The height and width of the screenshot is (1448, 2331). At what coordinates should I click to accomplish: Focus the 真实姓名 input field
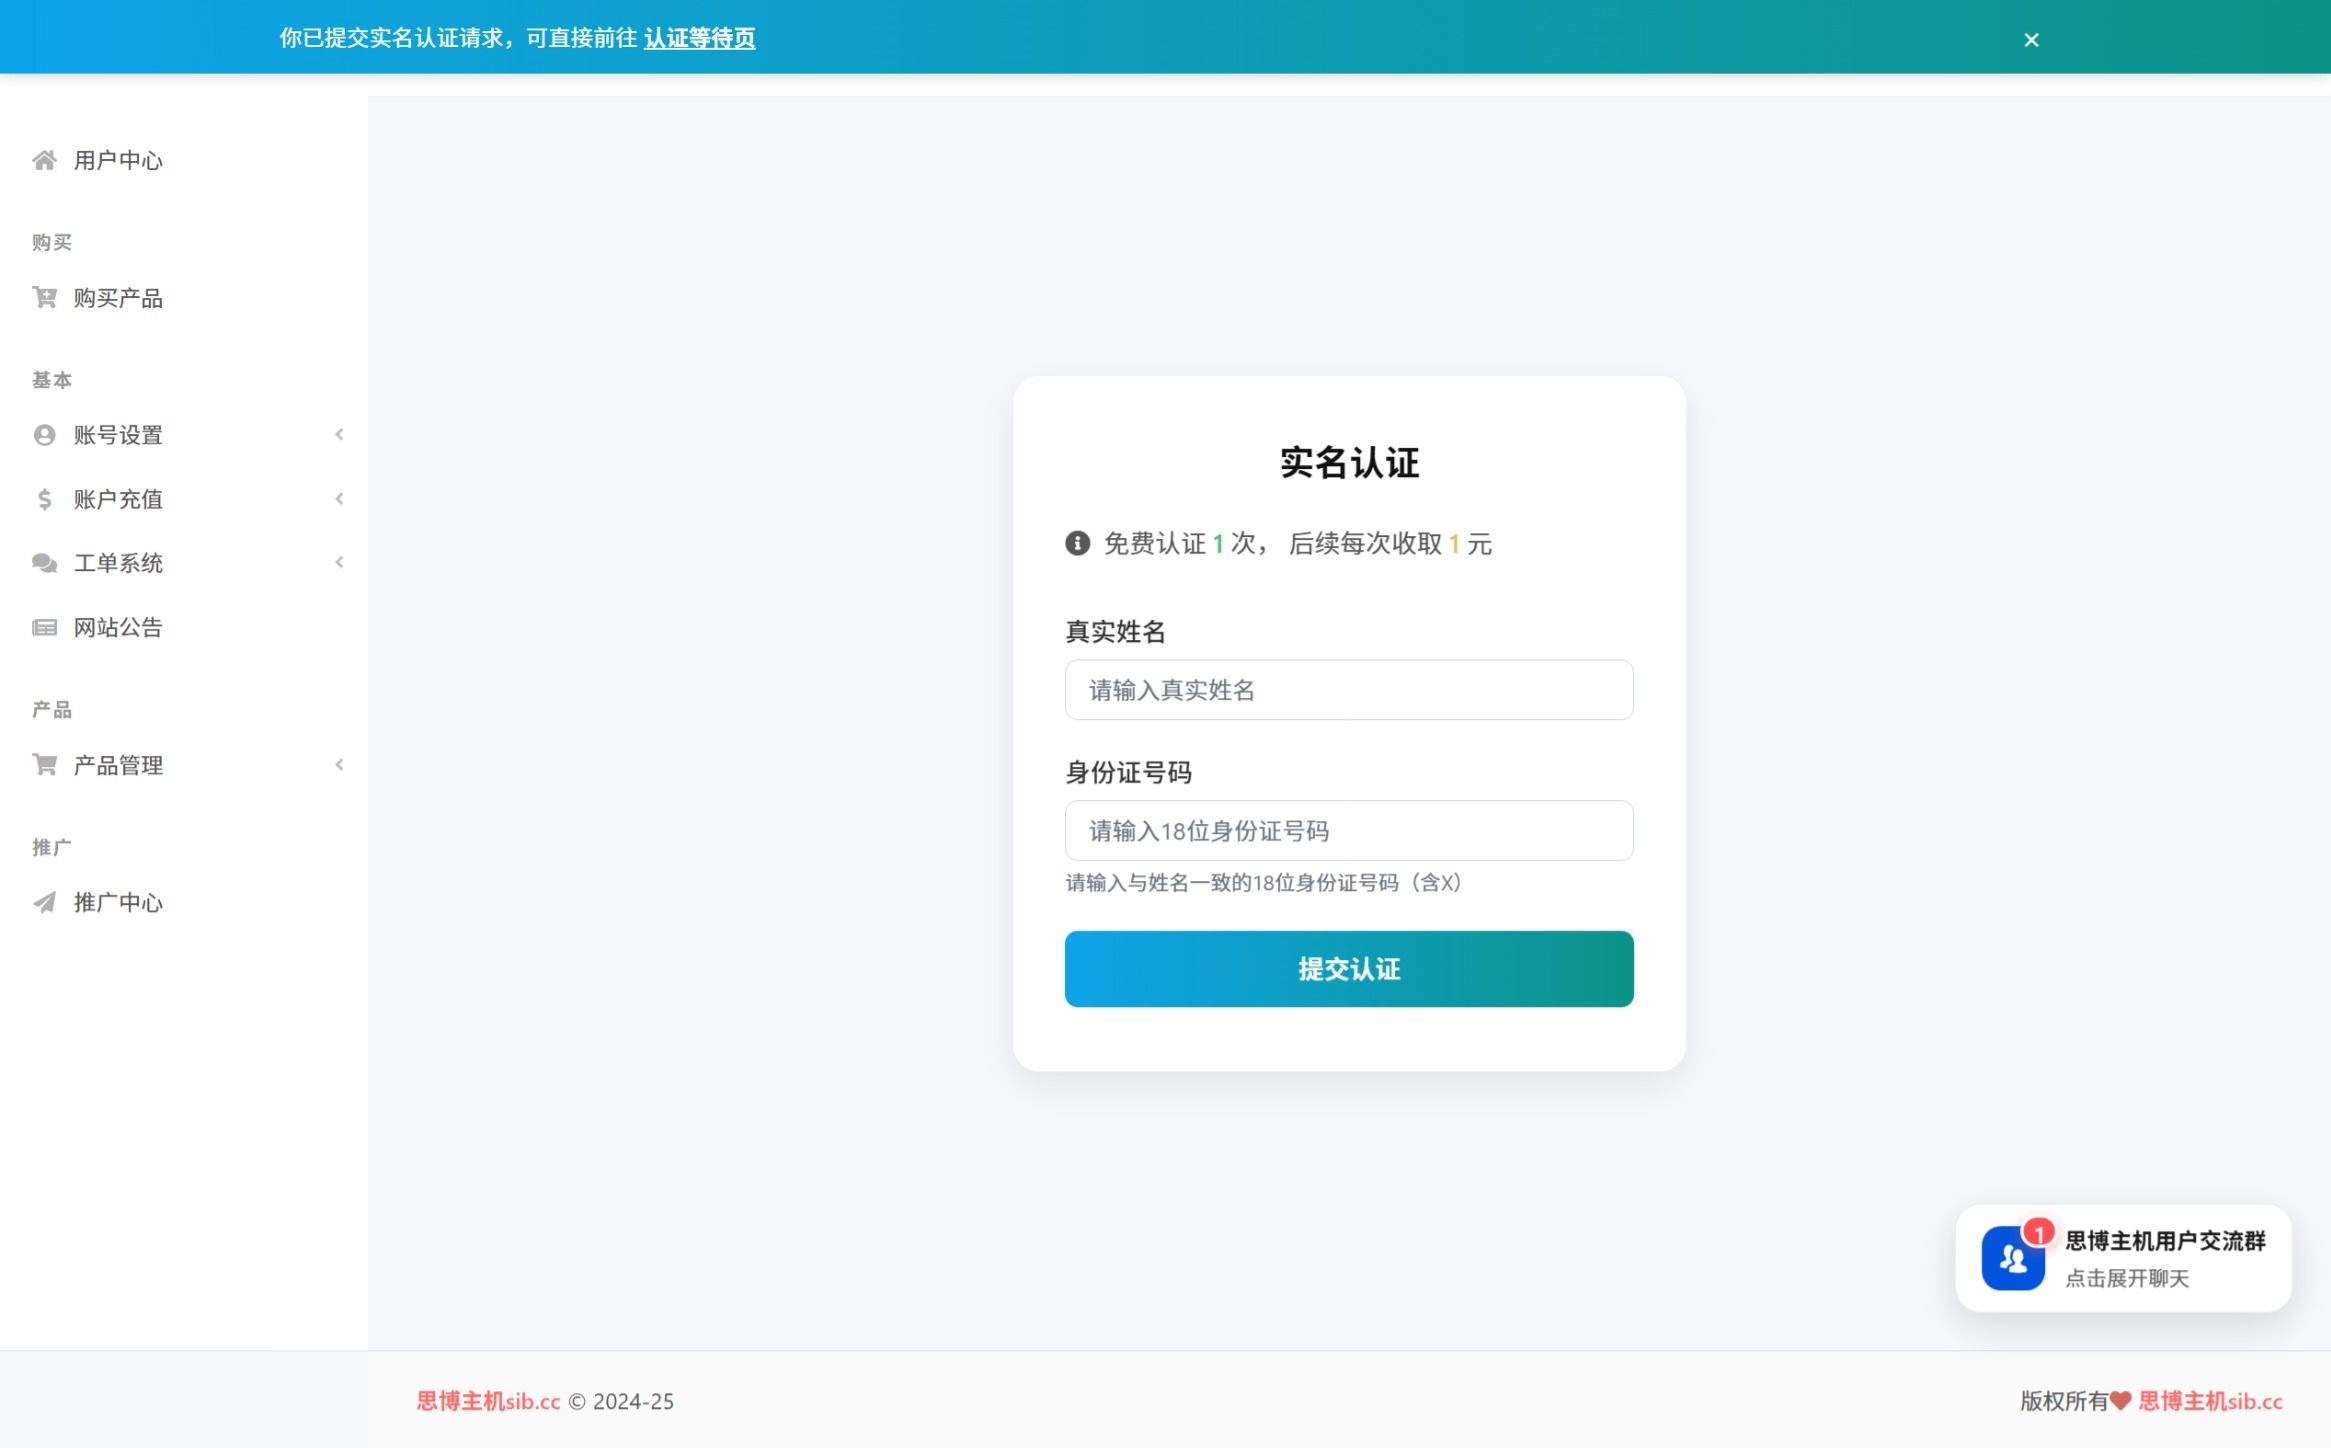[x=1348, y=690]
